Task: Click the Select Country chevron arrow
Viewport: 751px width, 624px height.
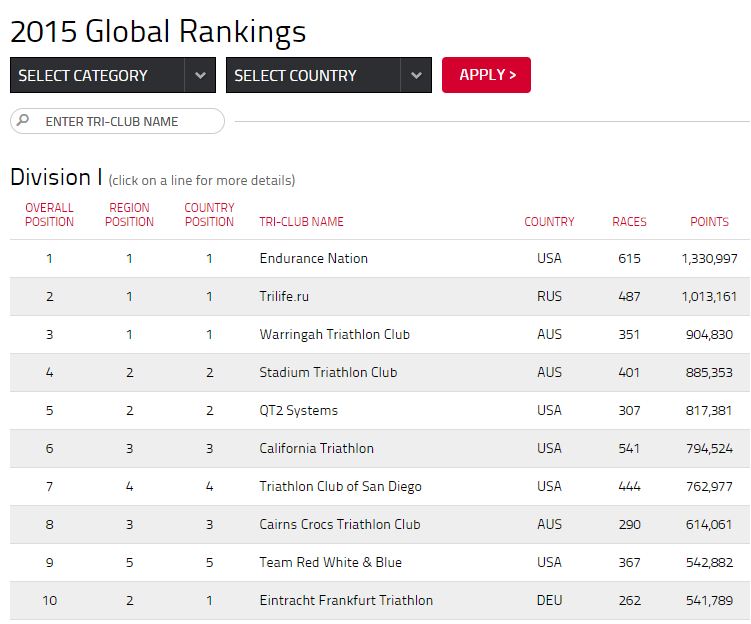Action: (416, 75)
